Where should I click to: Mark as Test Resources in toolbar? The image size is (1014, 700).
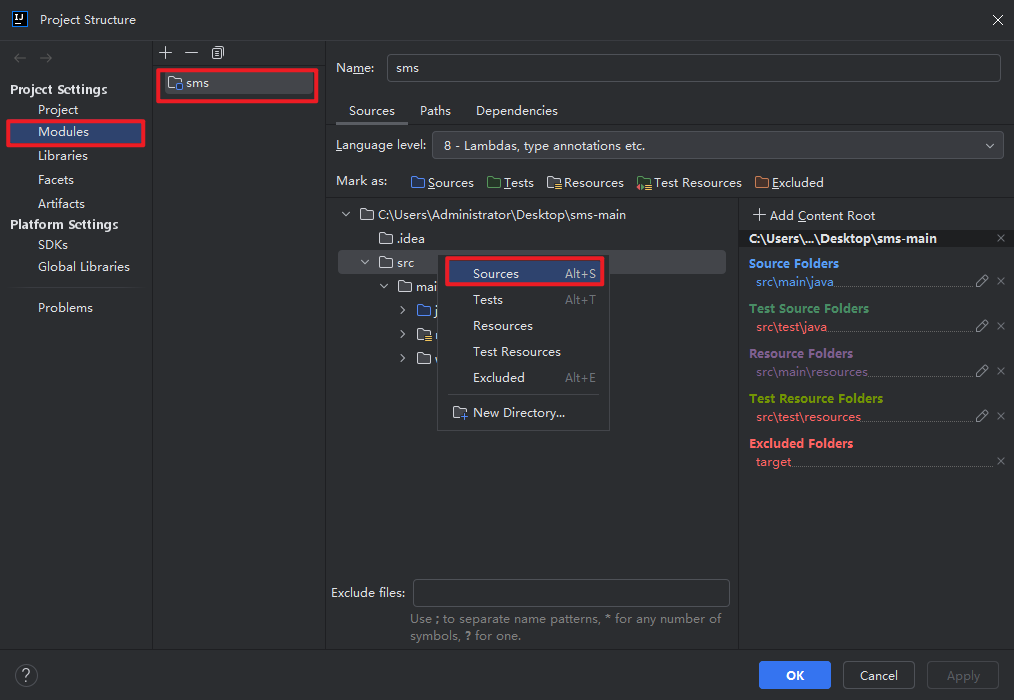tap(689, 182)
